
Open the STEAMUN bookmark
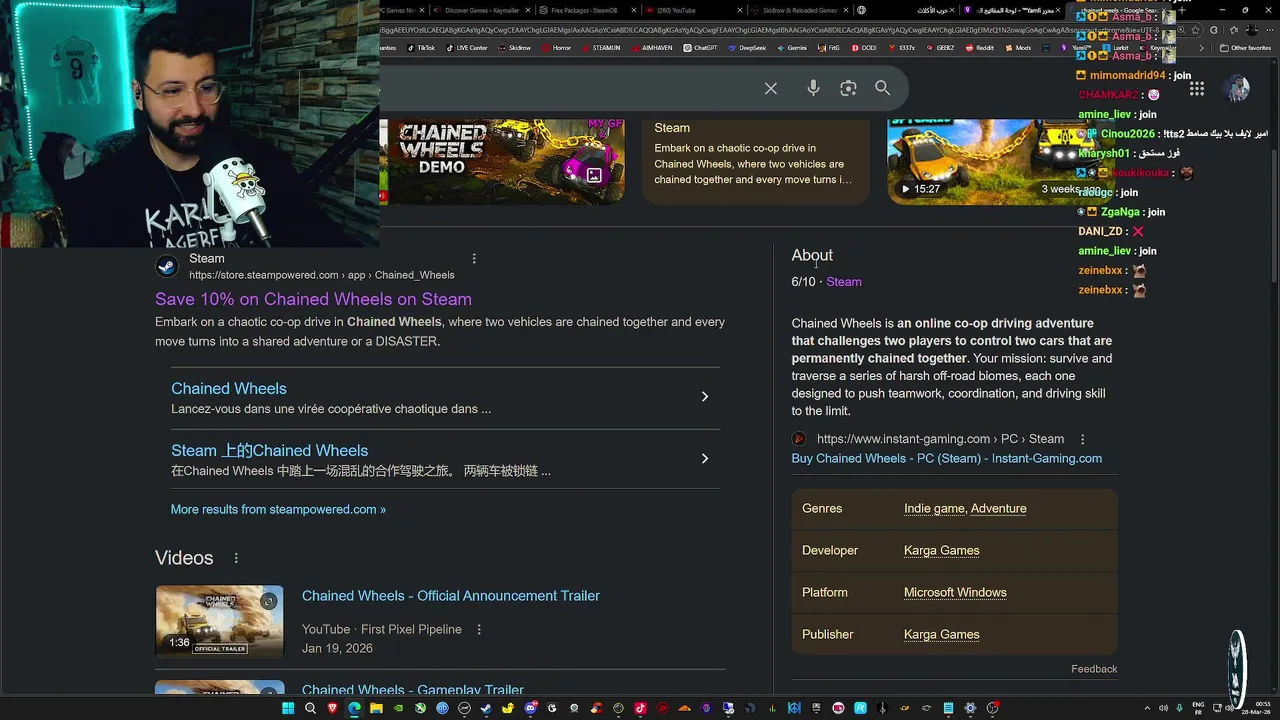tap(600, 48)
